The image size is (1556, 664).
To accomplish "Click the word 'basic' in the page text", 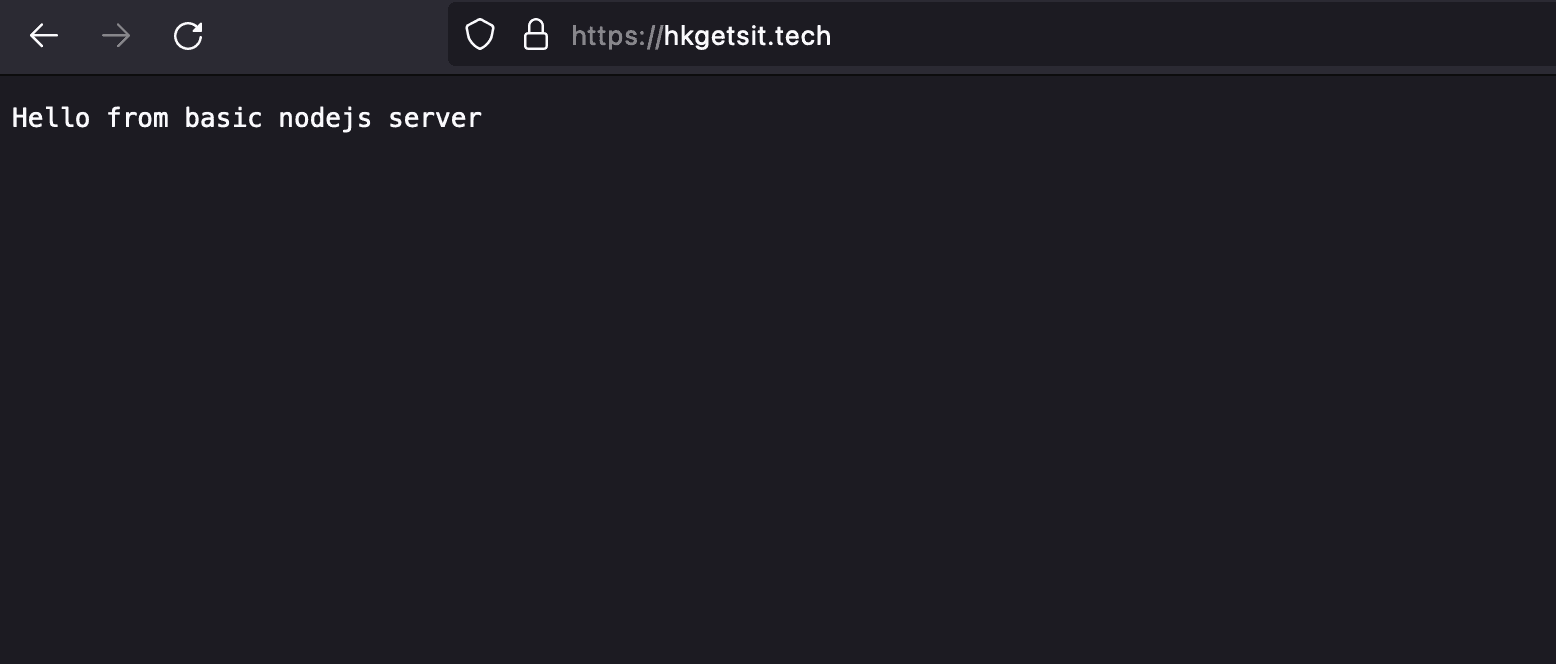I will (224, 118).
